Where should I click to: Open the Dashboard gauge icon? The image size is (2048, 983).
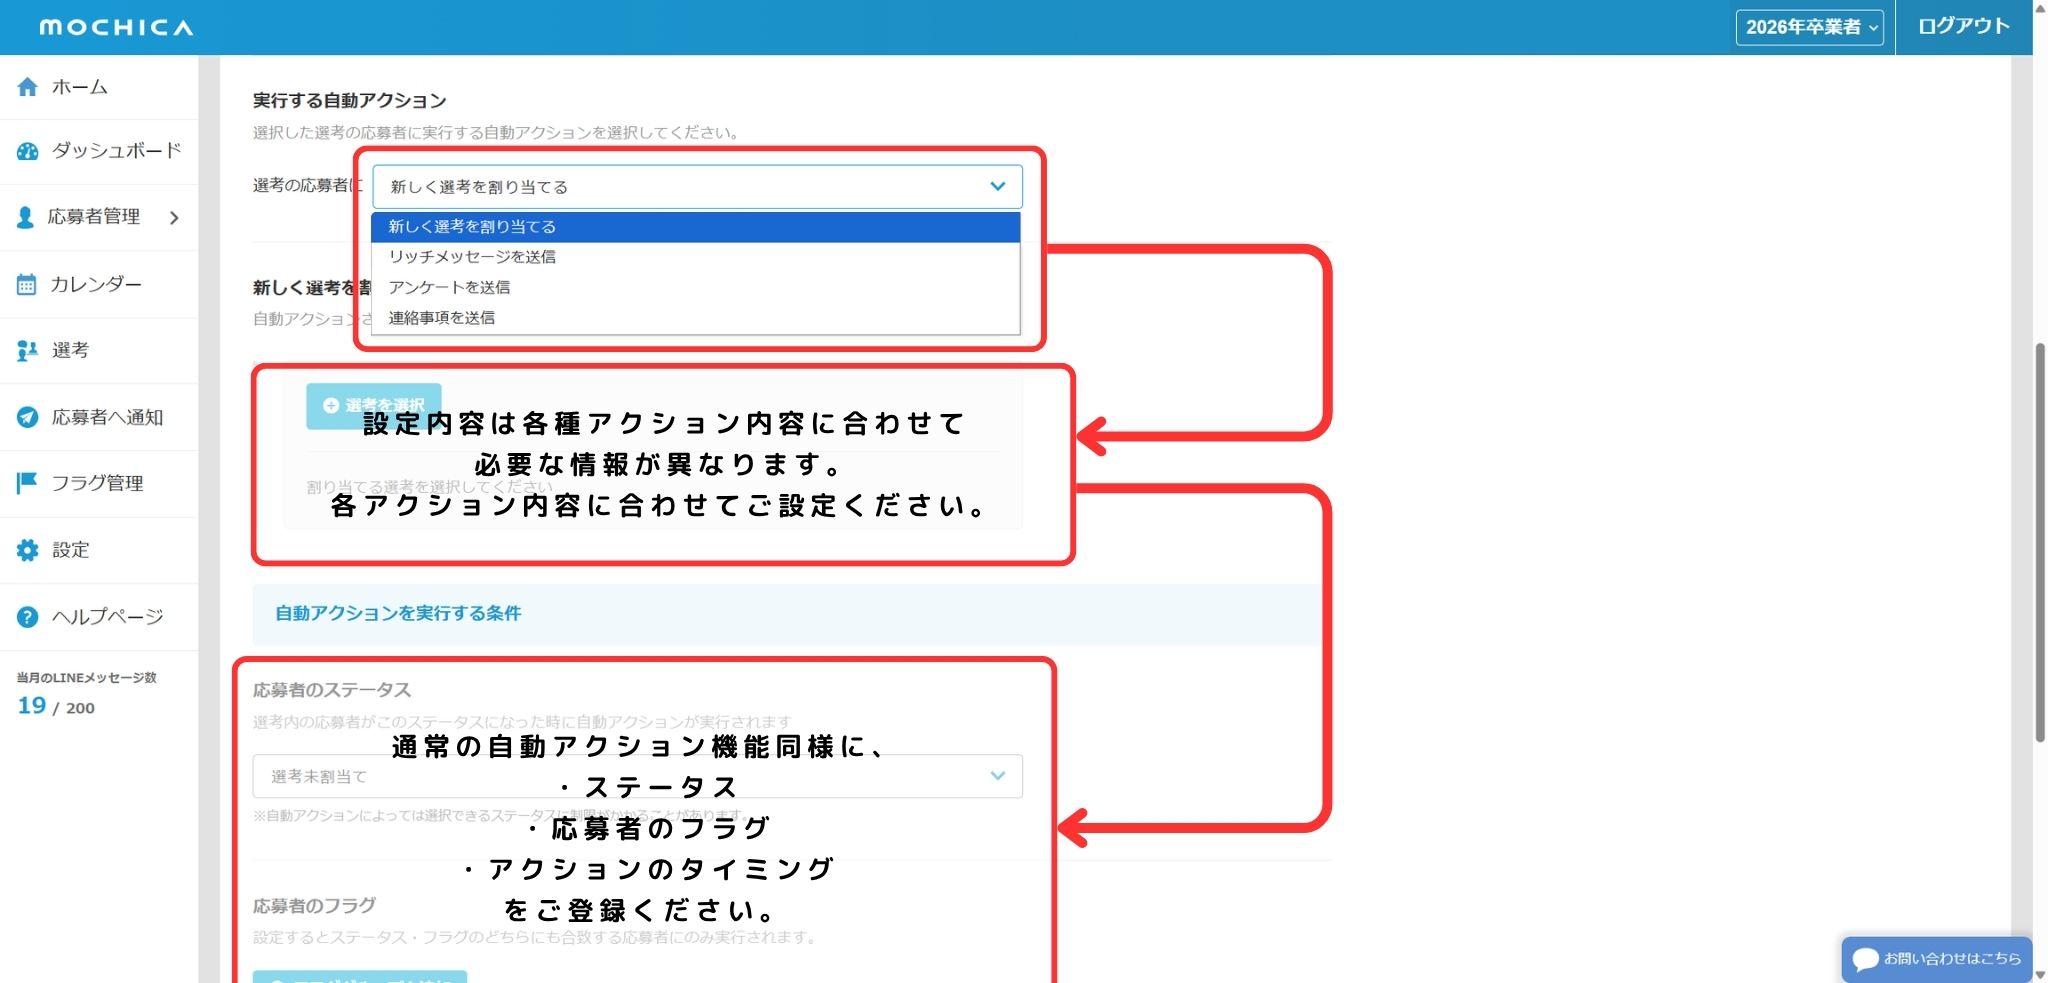(x=28, y=151)
